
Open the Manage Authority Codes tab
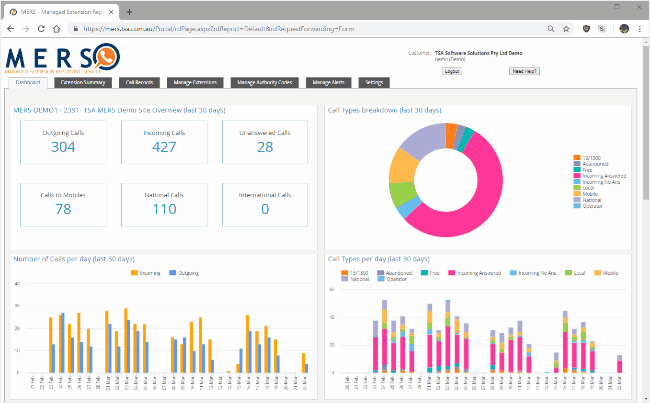tap(264, 83)
